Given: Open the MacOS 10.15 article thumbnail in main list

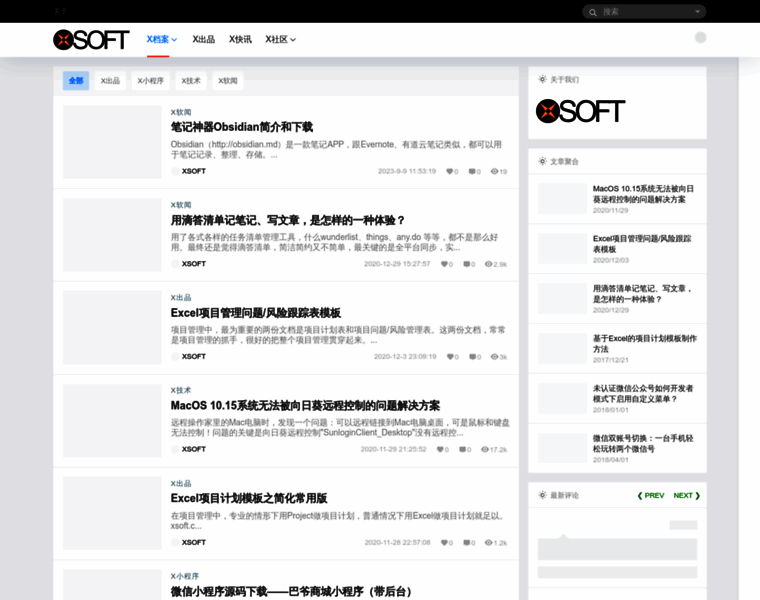Looking at the screenshot, I should [112, 421].
